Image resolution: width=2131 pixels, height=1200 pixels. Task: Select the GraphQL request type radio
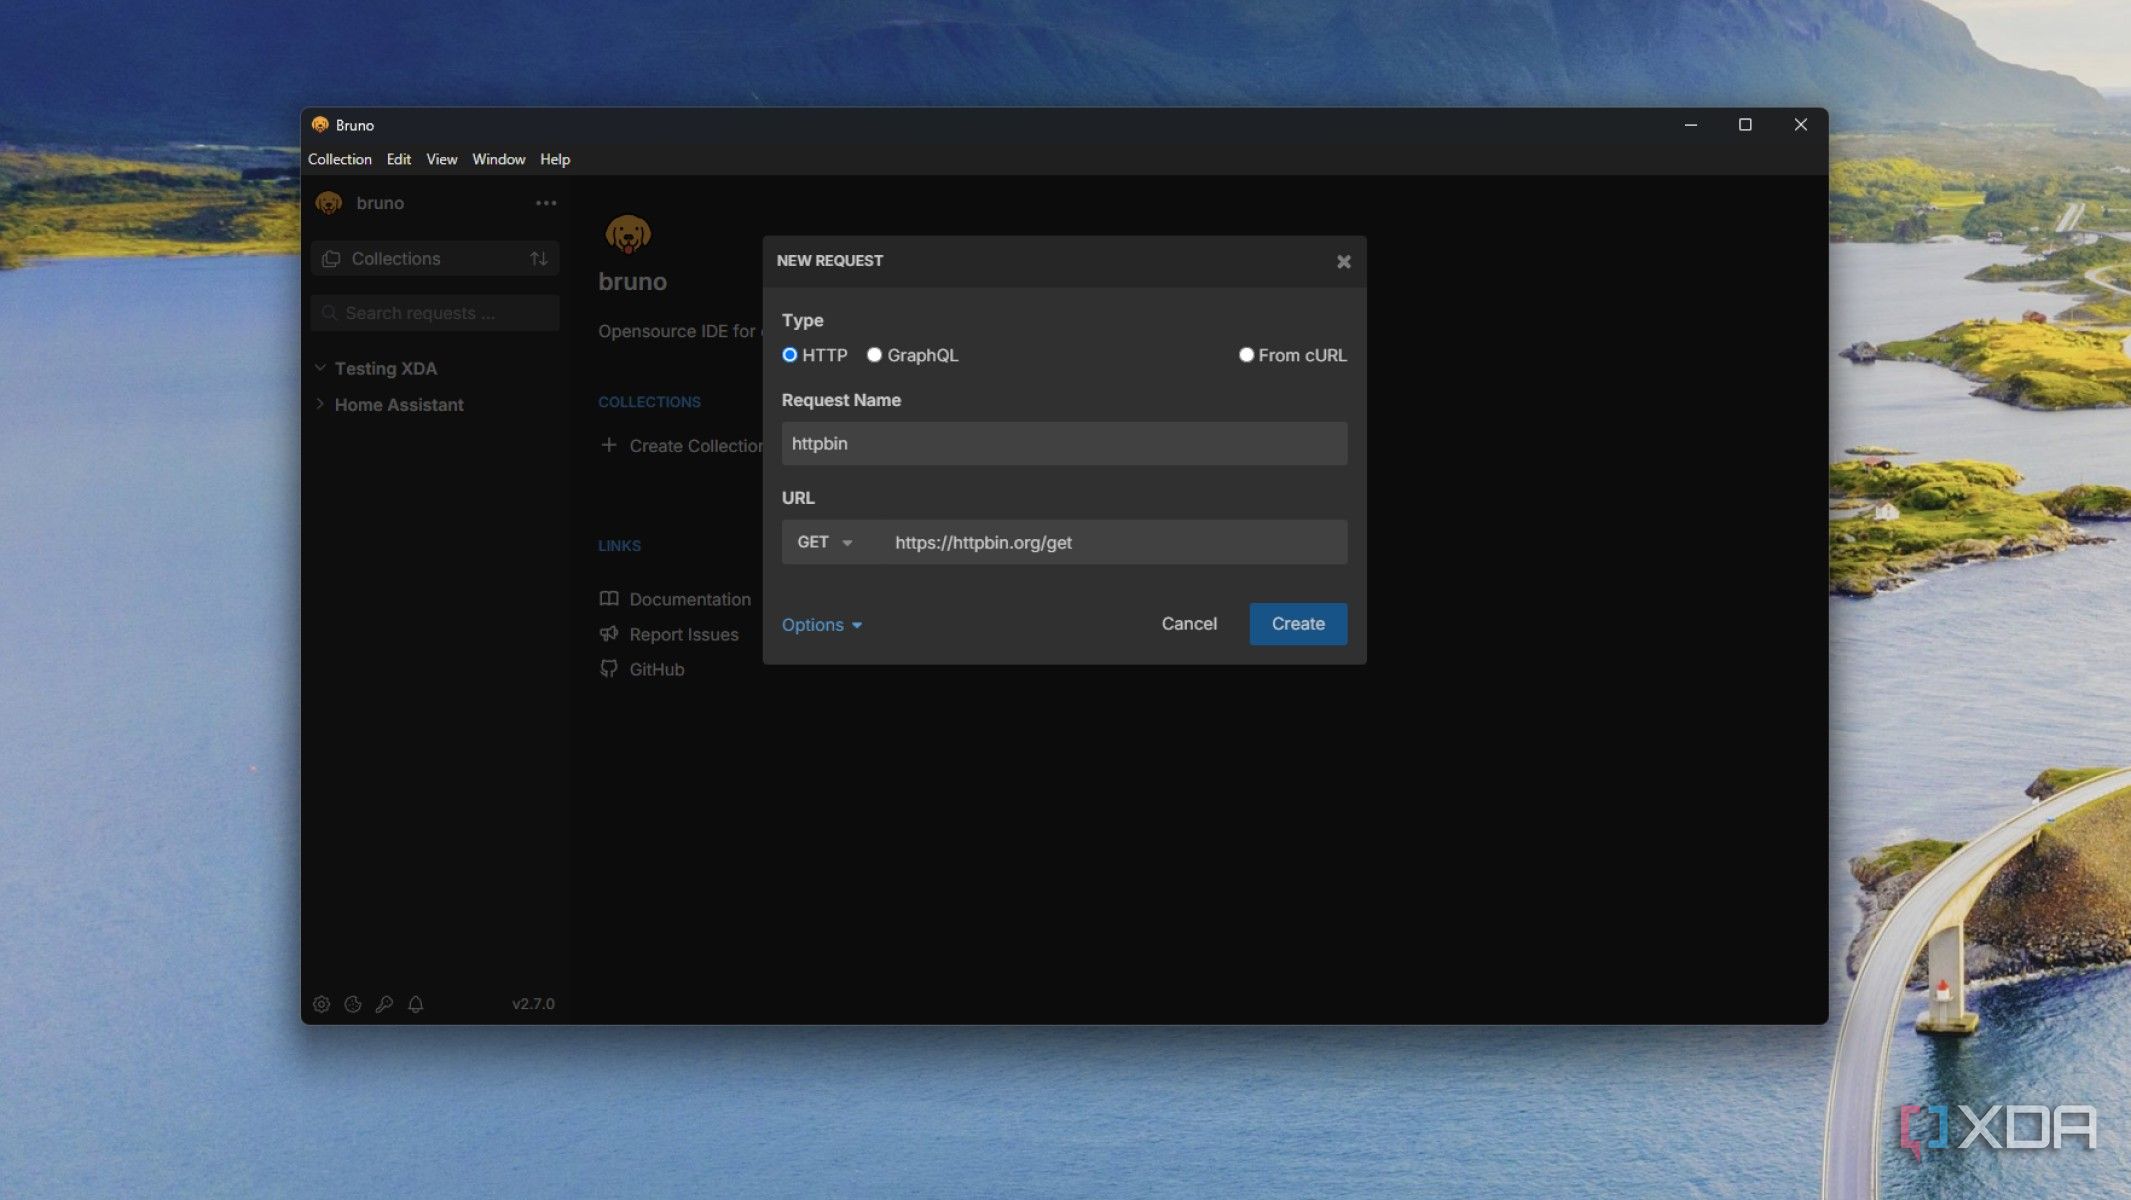click(874, 355)
